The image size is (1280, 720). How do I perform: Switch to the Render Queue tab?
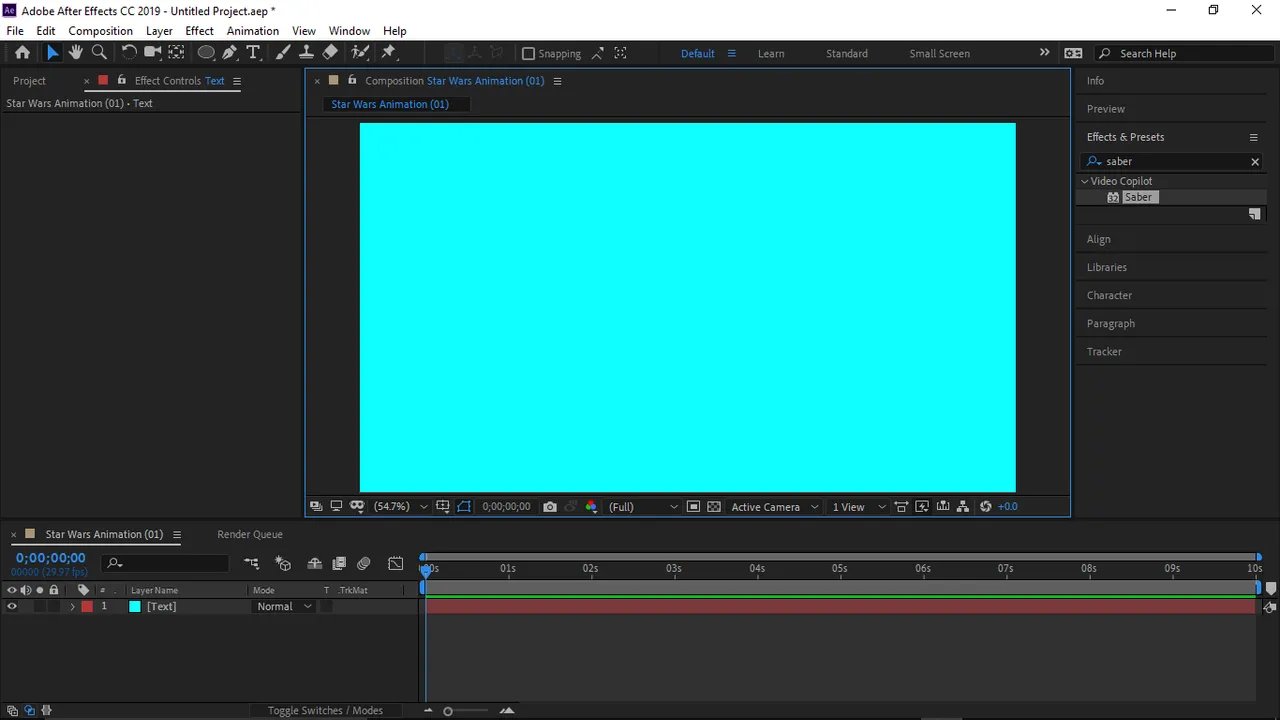[250, 534]
